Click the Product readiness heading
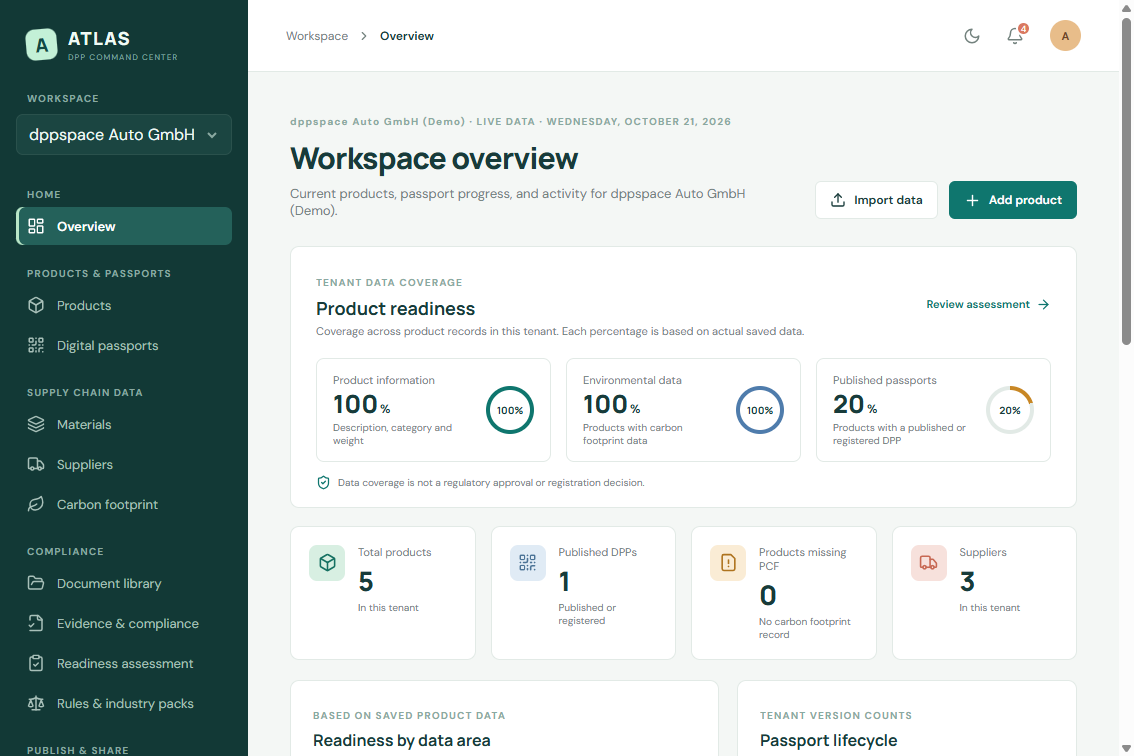 click(x=396, y=309)
